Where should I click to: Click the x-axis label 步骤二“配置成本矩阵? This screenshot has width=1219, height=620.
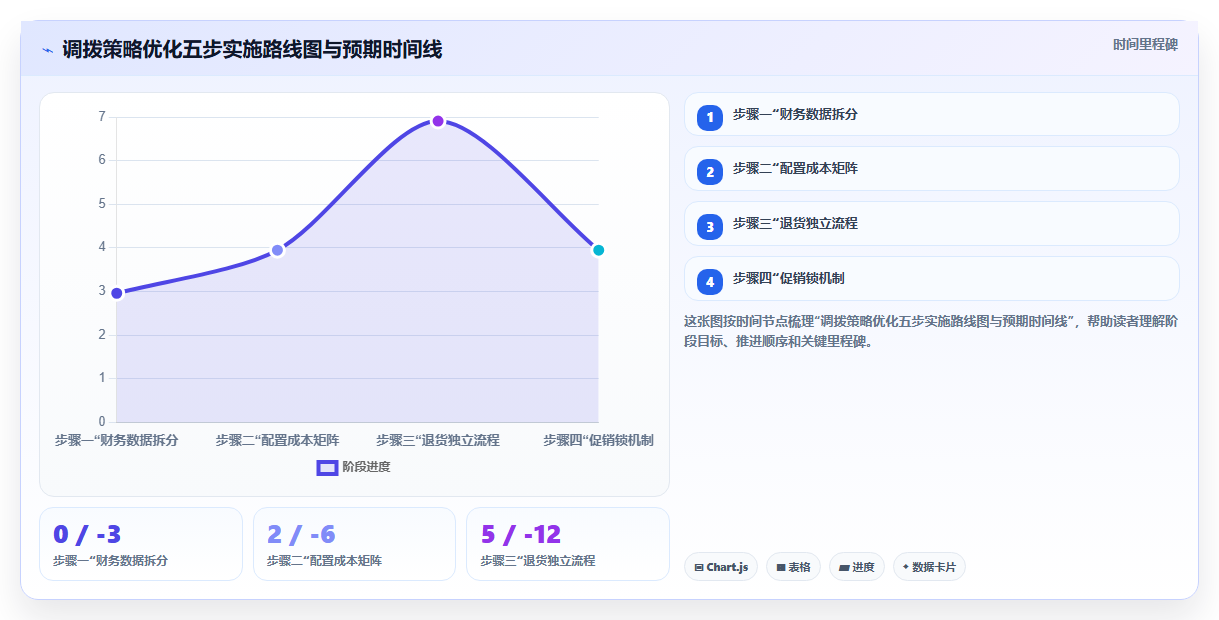[278, 440]
